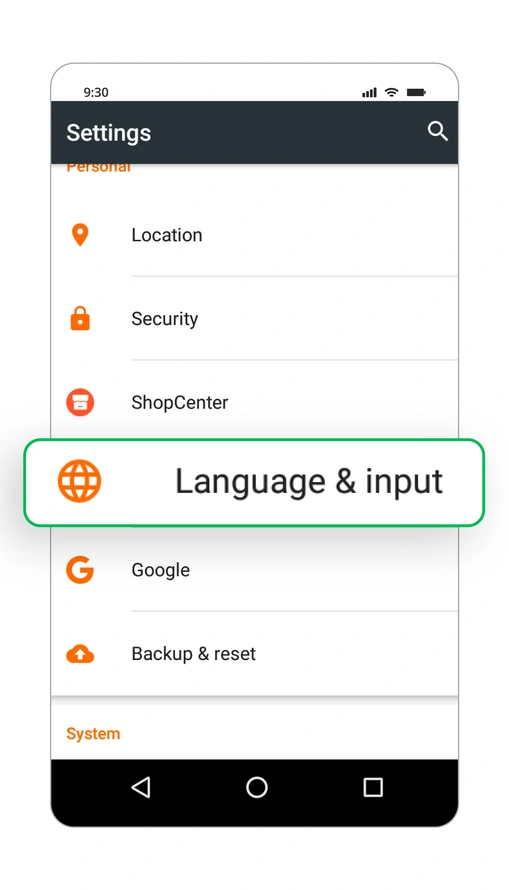Tap the Backup & reset cloud icon

(80, 654)
